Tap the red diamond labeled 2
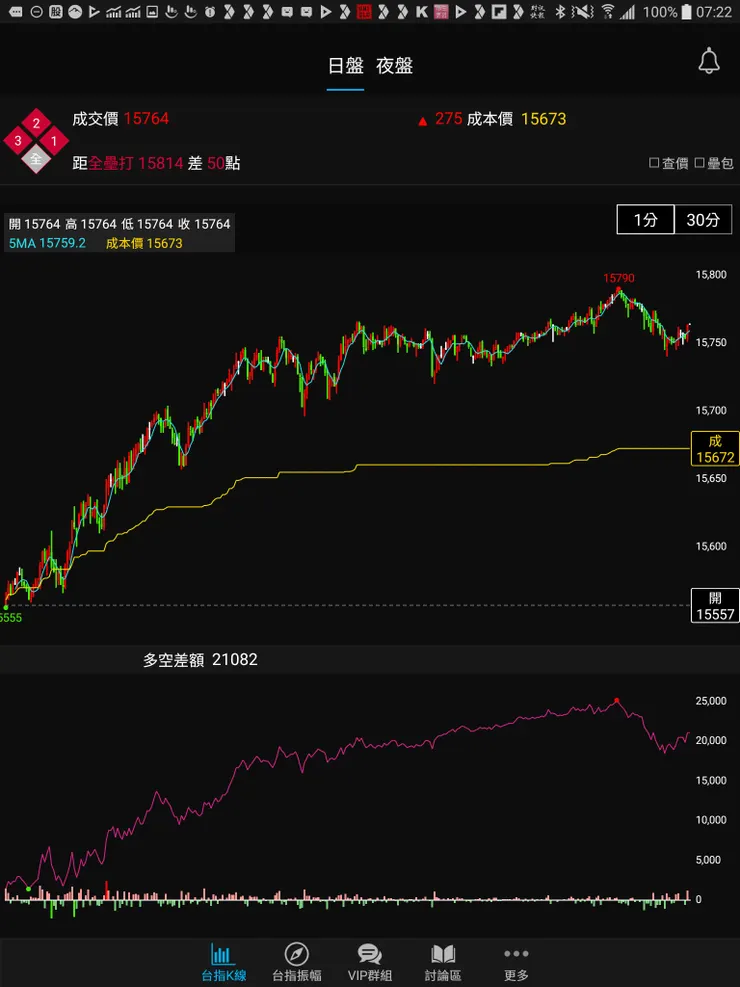 (x=36, y=123)
